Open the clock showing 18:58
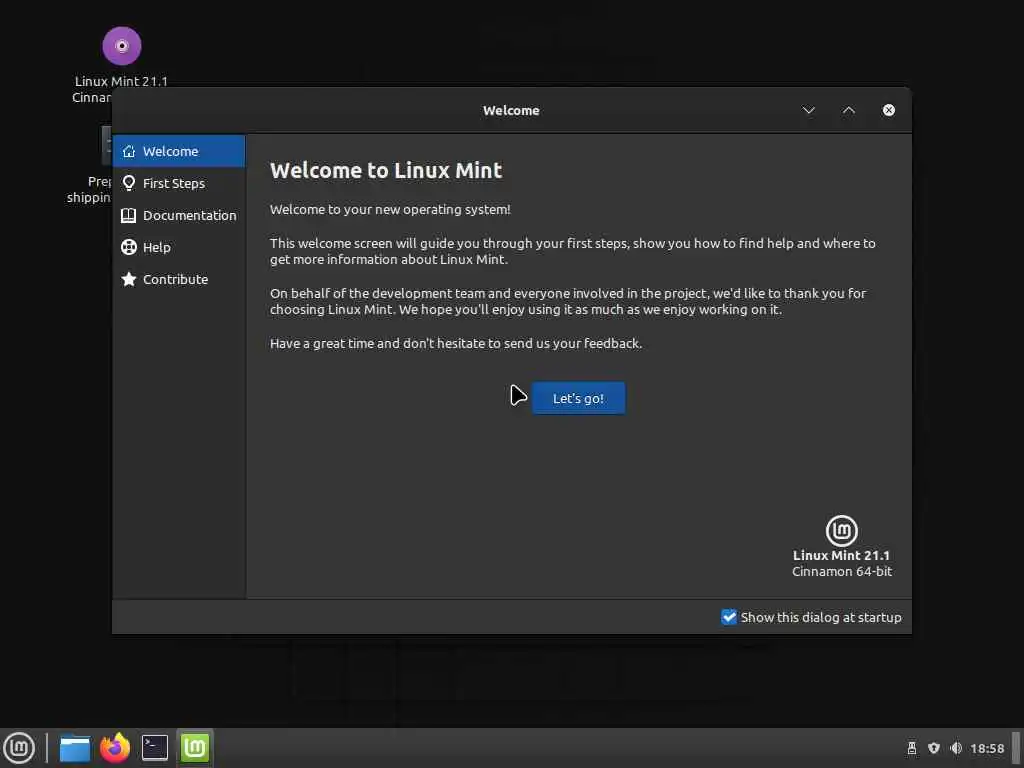 tap(987, 748)
